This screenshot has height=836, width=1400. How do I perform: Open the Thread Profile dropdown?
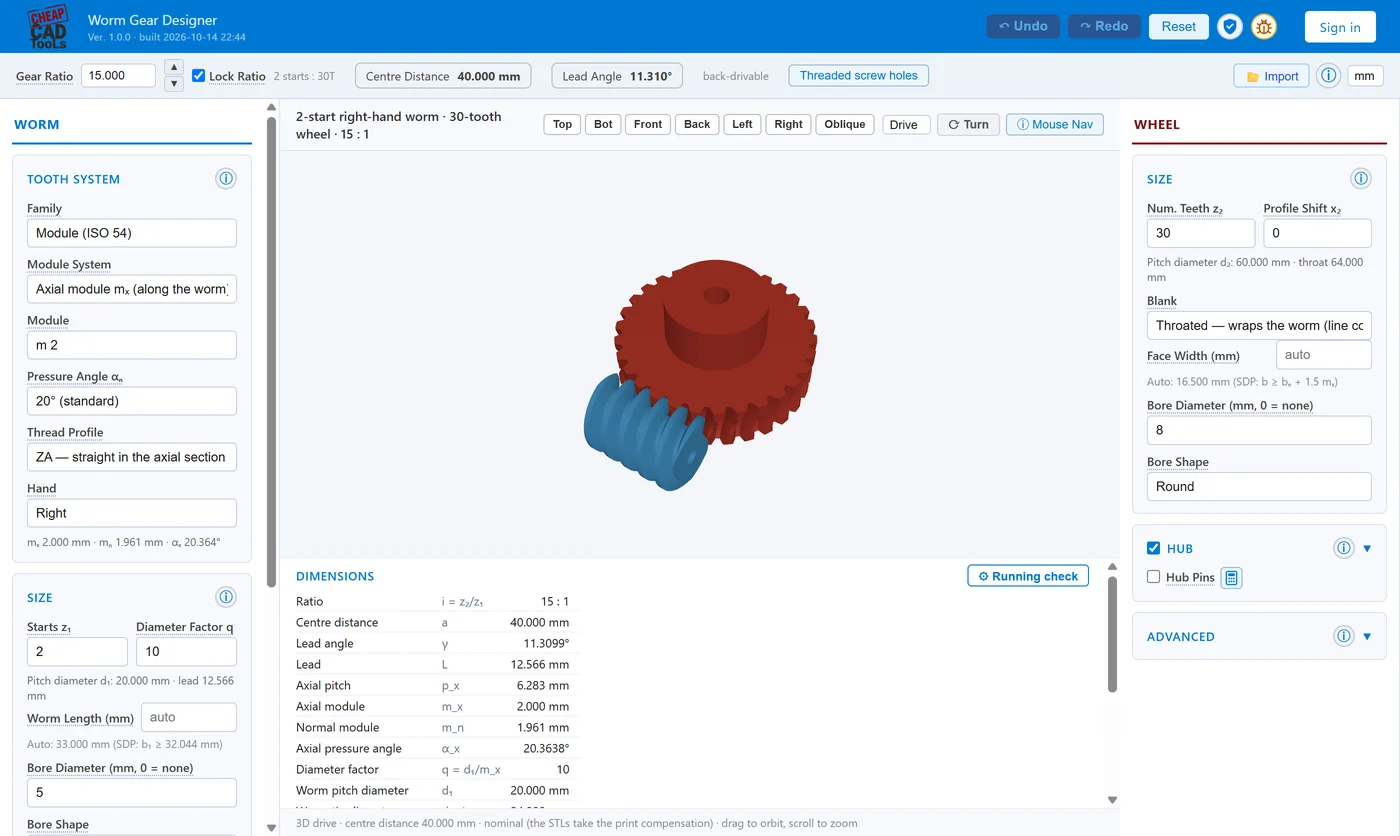point(132,457)
